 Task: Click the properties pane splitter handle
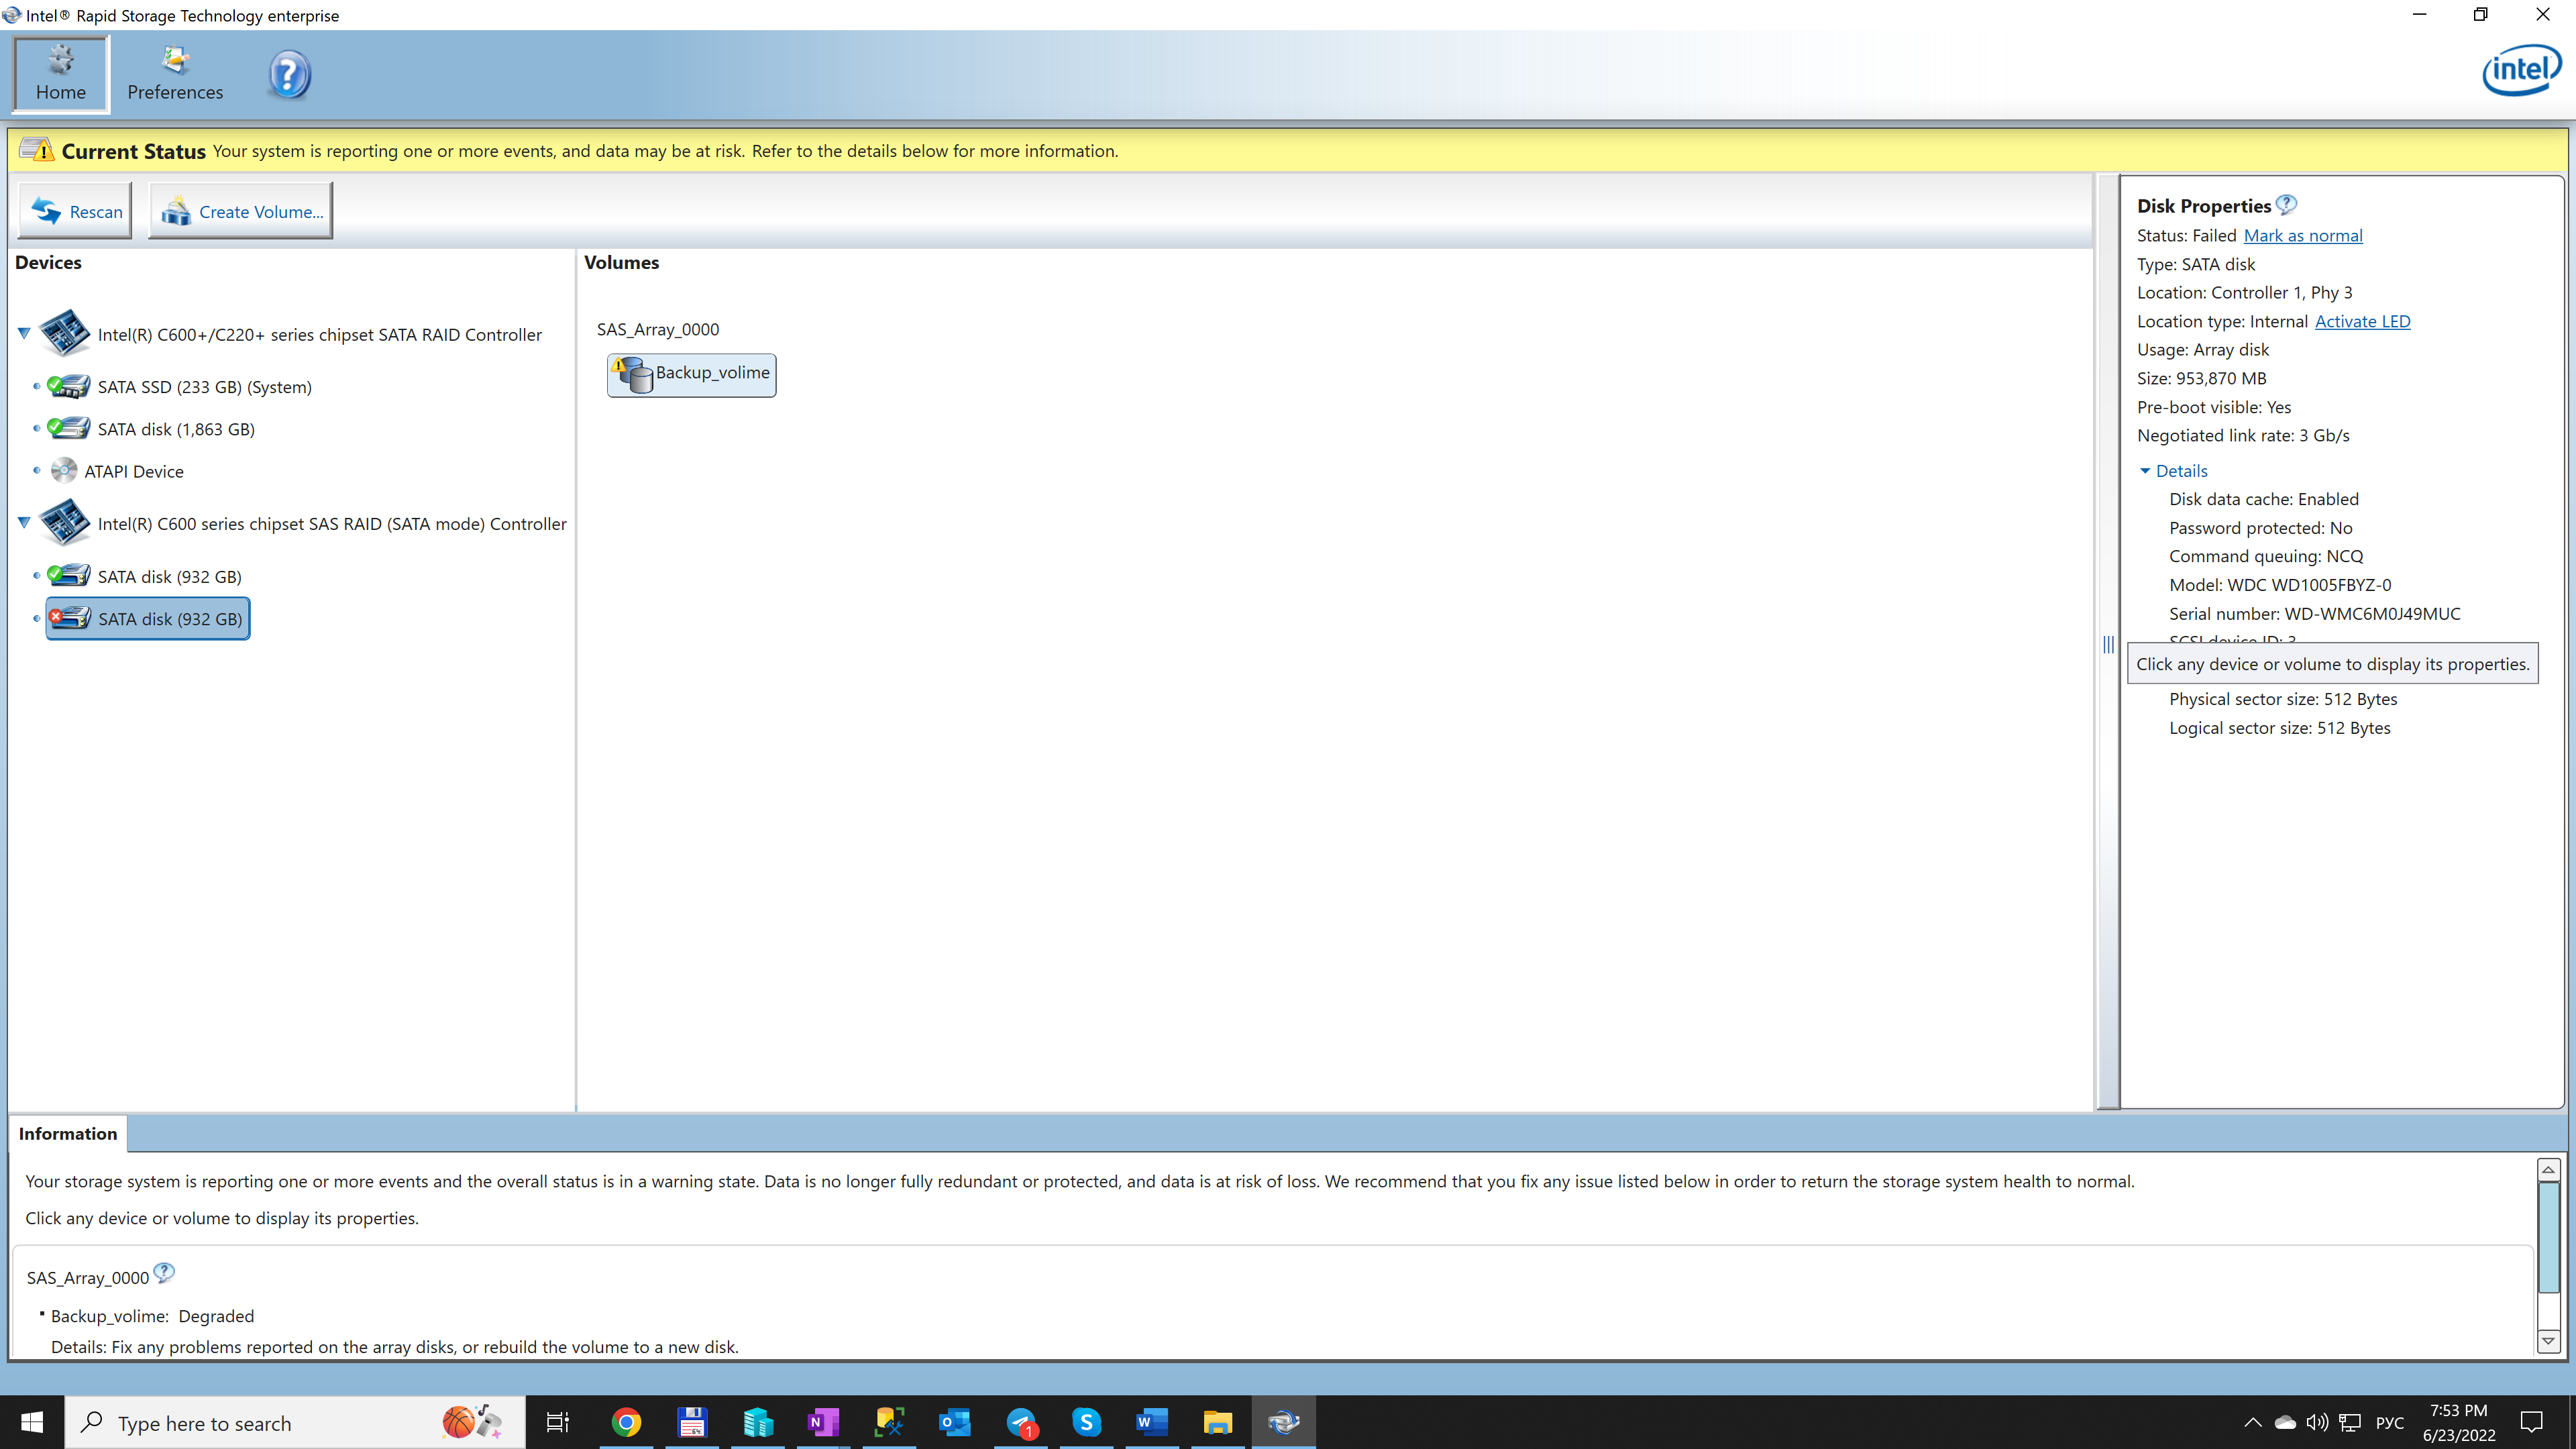[x=2108, y=645]
